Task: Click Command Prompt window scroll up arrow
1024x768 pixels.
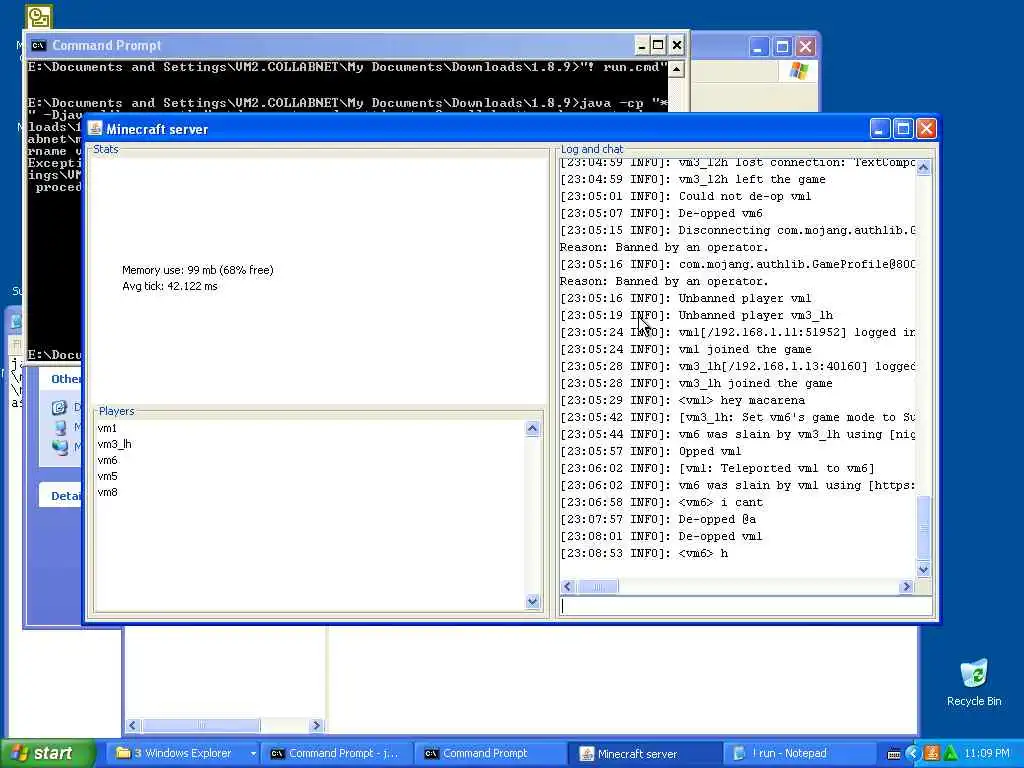Action: 676,69
